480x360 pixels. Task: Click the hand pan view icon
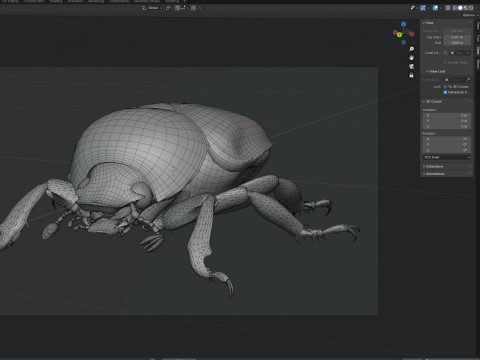411,58
